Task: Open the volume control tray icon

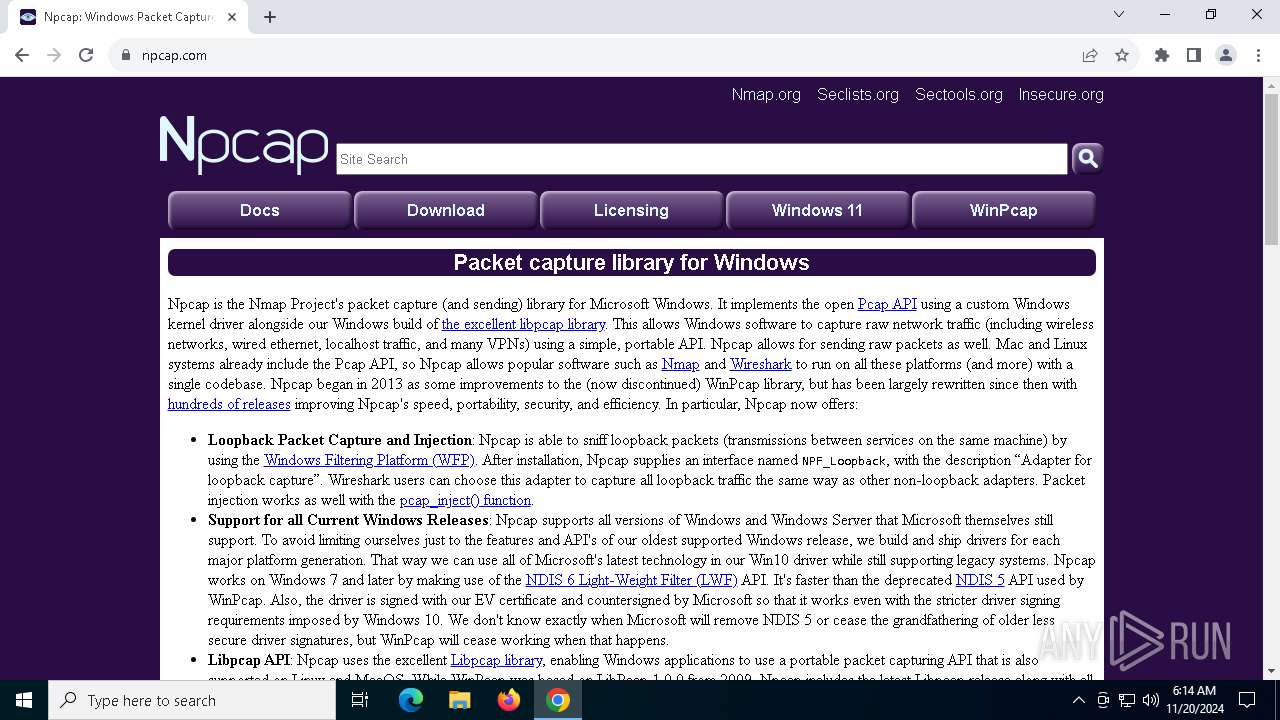Action: point(1151,700)
